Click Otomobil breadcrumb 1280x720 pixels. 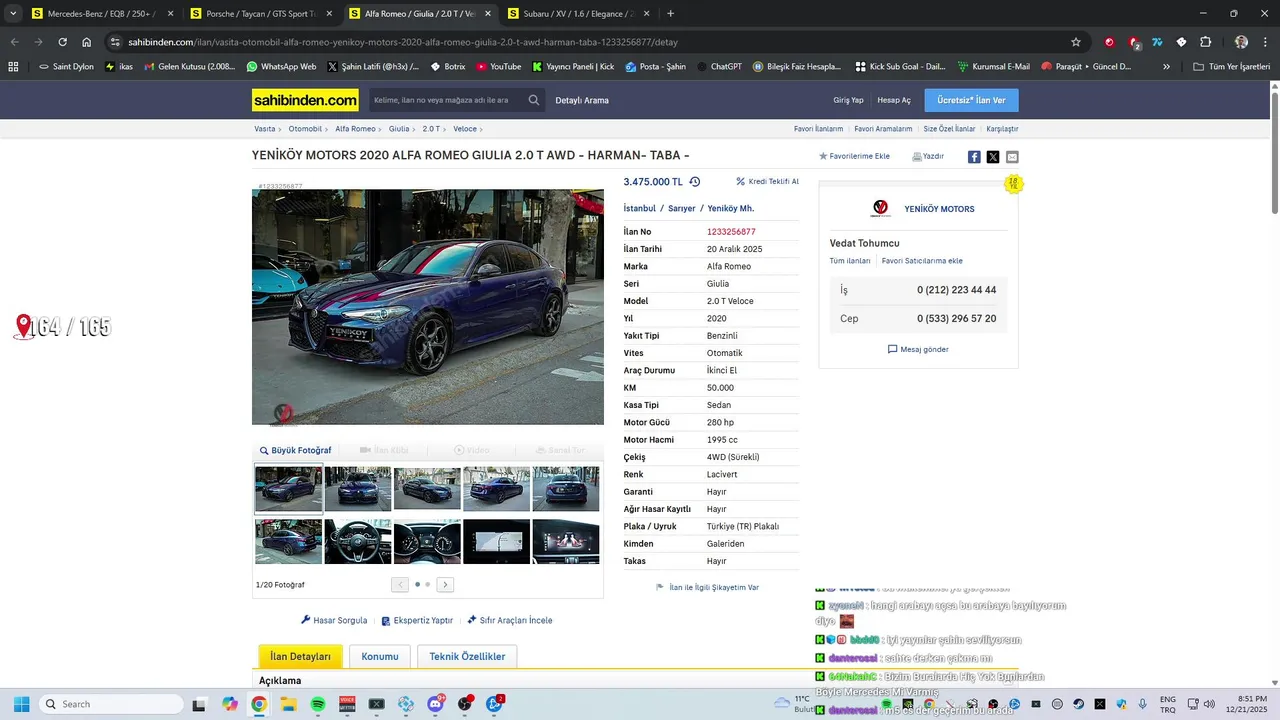click(305, 129)
